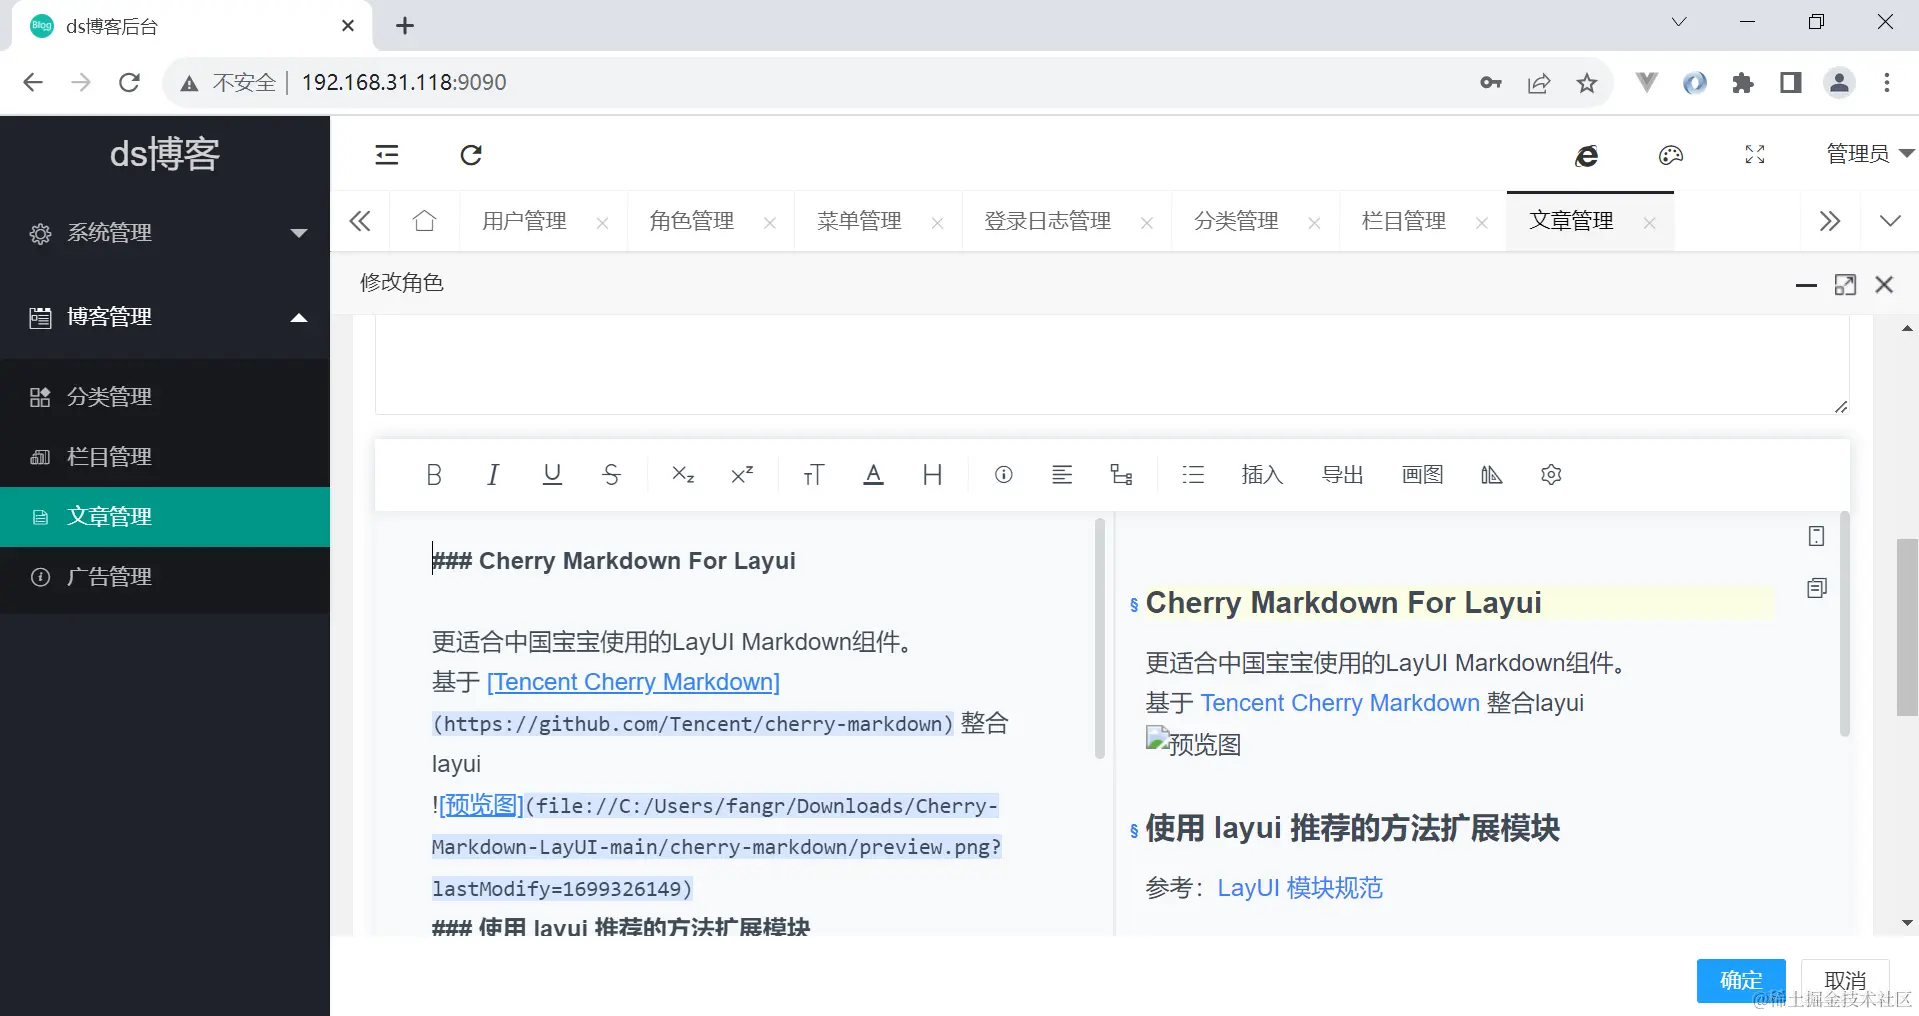Toggle bold formatting in the editor toolbar

tap(433, 475)
